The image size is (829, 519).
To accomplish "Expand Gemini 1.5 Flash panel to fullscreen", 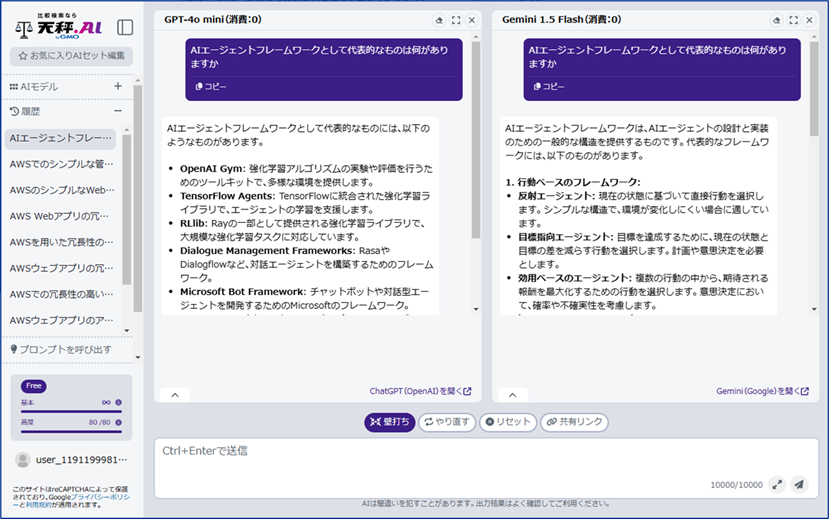I will [794, 20].
